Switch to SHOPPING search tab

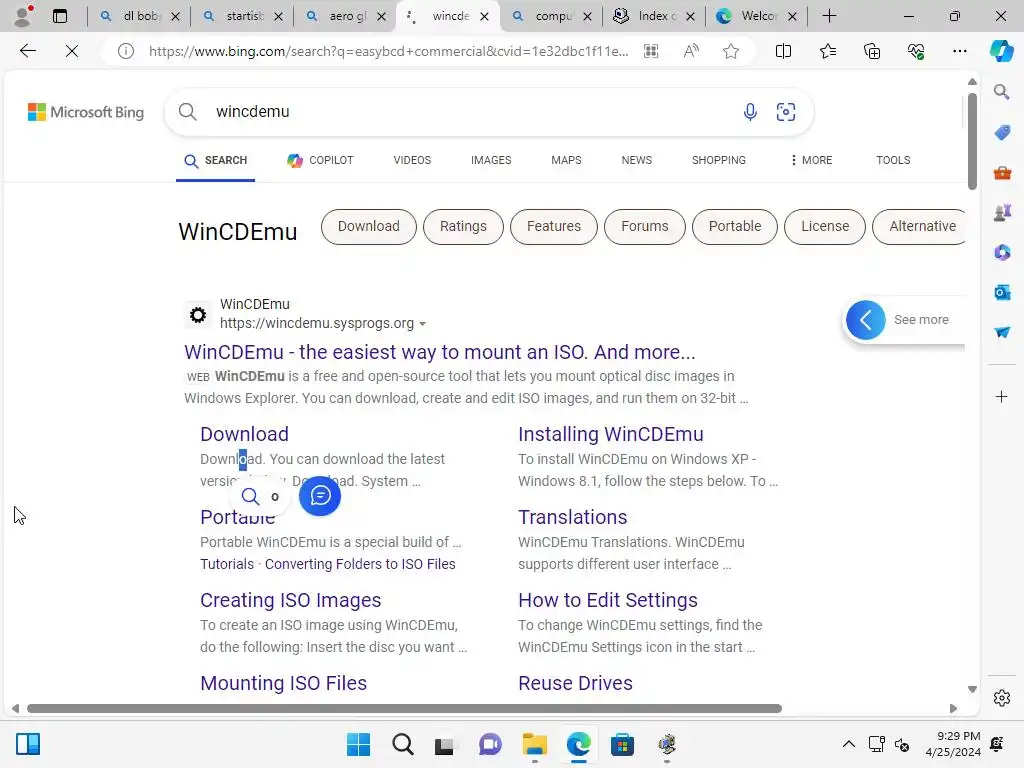718,160
